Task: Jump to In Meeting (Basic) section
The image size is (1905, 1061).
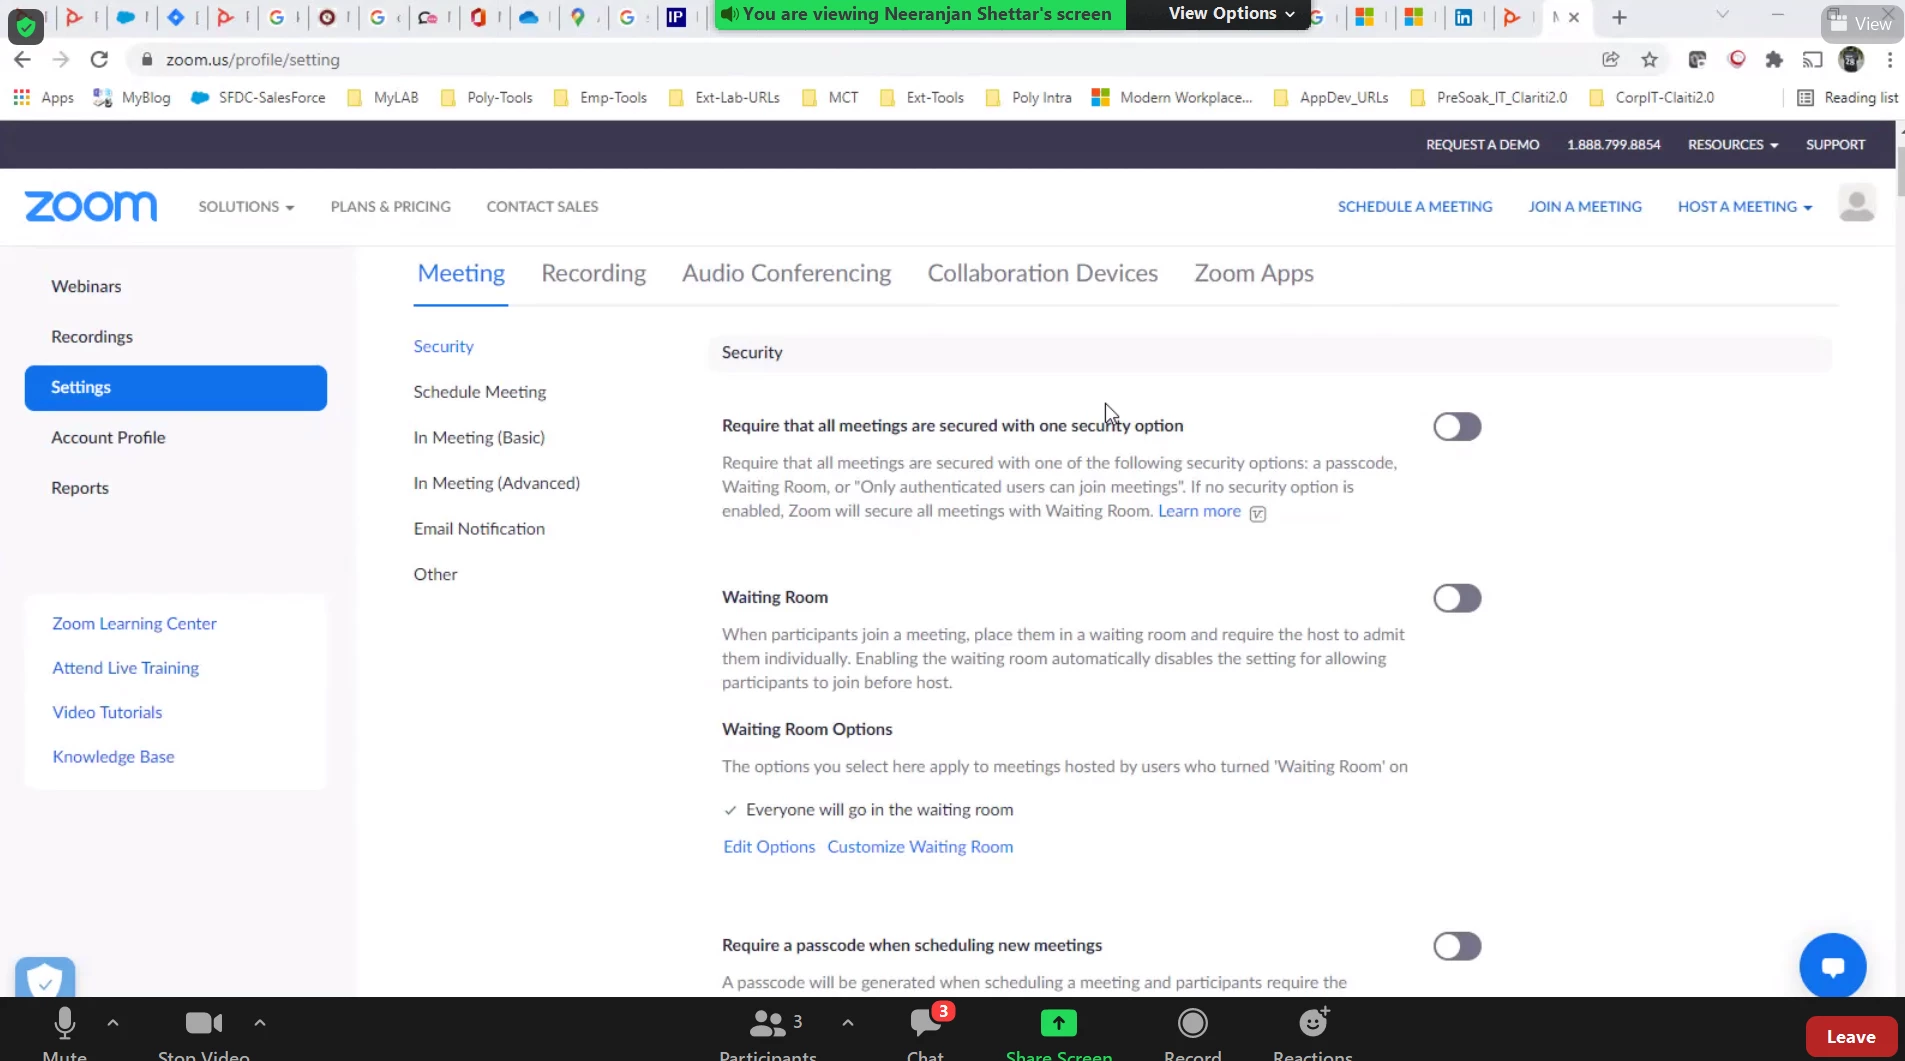Action: (x=479, y=437)
